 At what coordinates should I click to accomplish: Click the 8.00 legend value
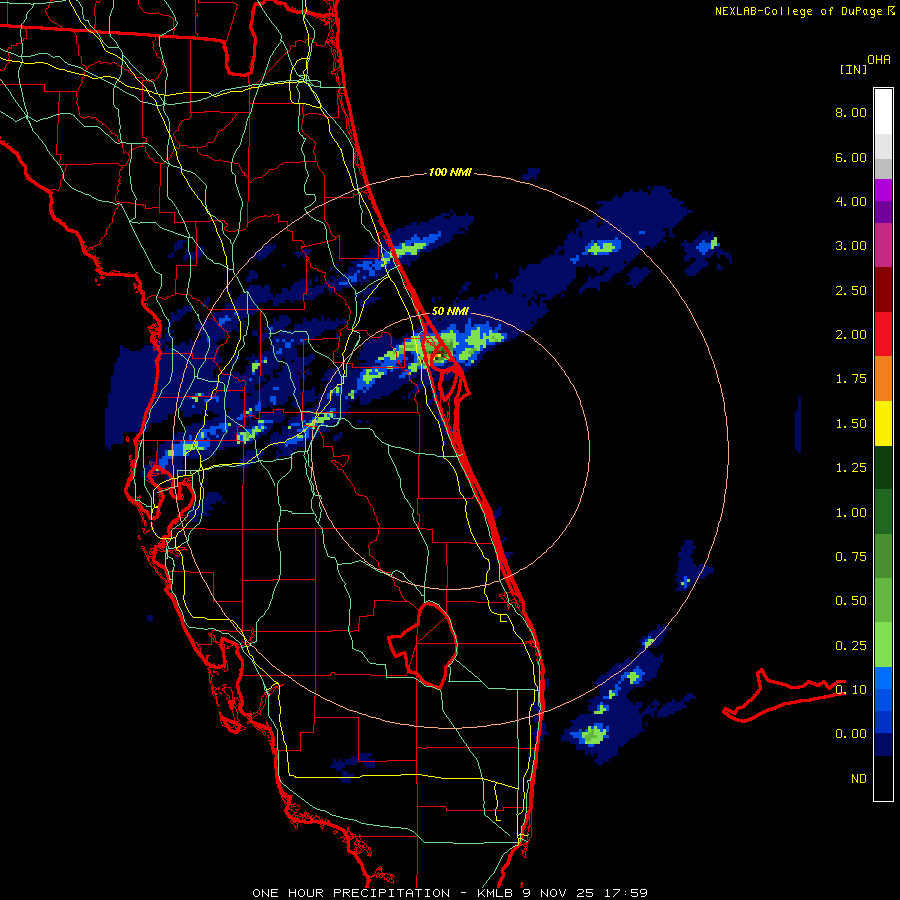tap(851, 112)
